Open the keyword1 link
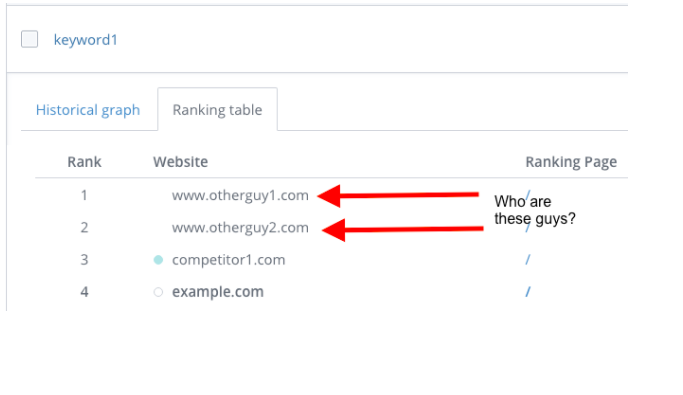The height and width of the screenshot is (395, 683). [85, 40]
